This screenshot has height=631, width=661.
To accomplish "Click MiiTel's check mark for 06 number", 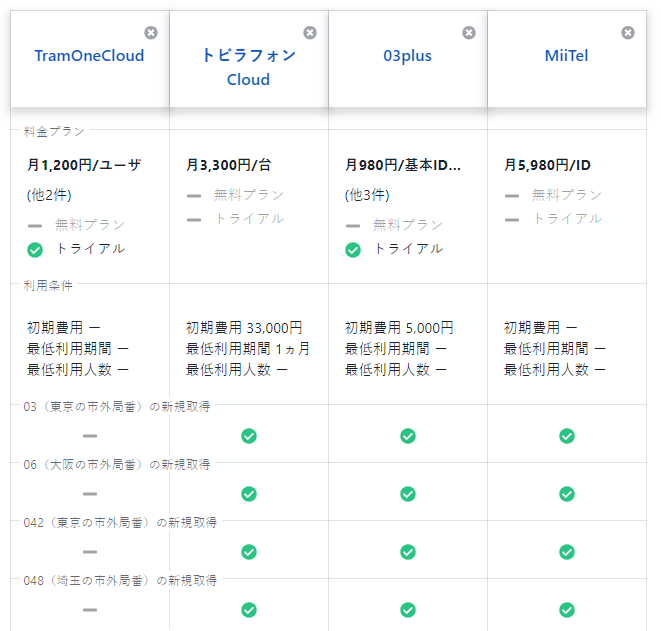I will [x=567, y=494].
